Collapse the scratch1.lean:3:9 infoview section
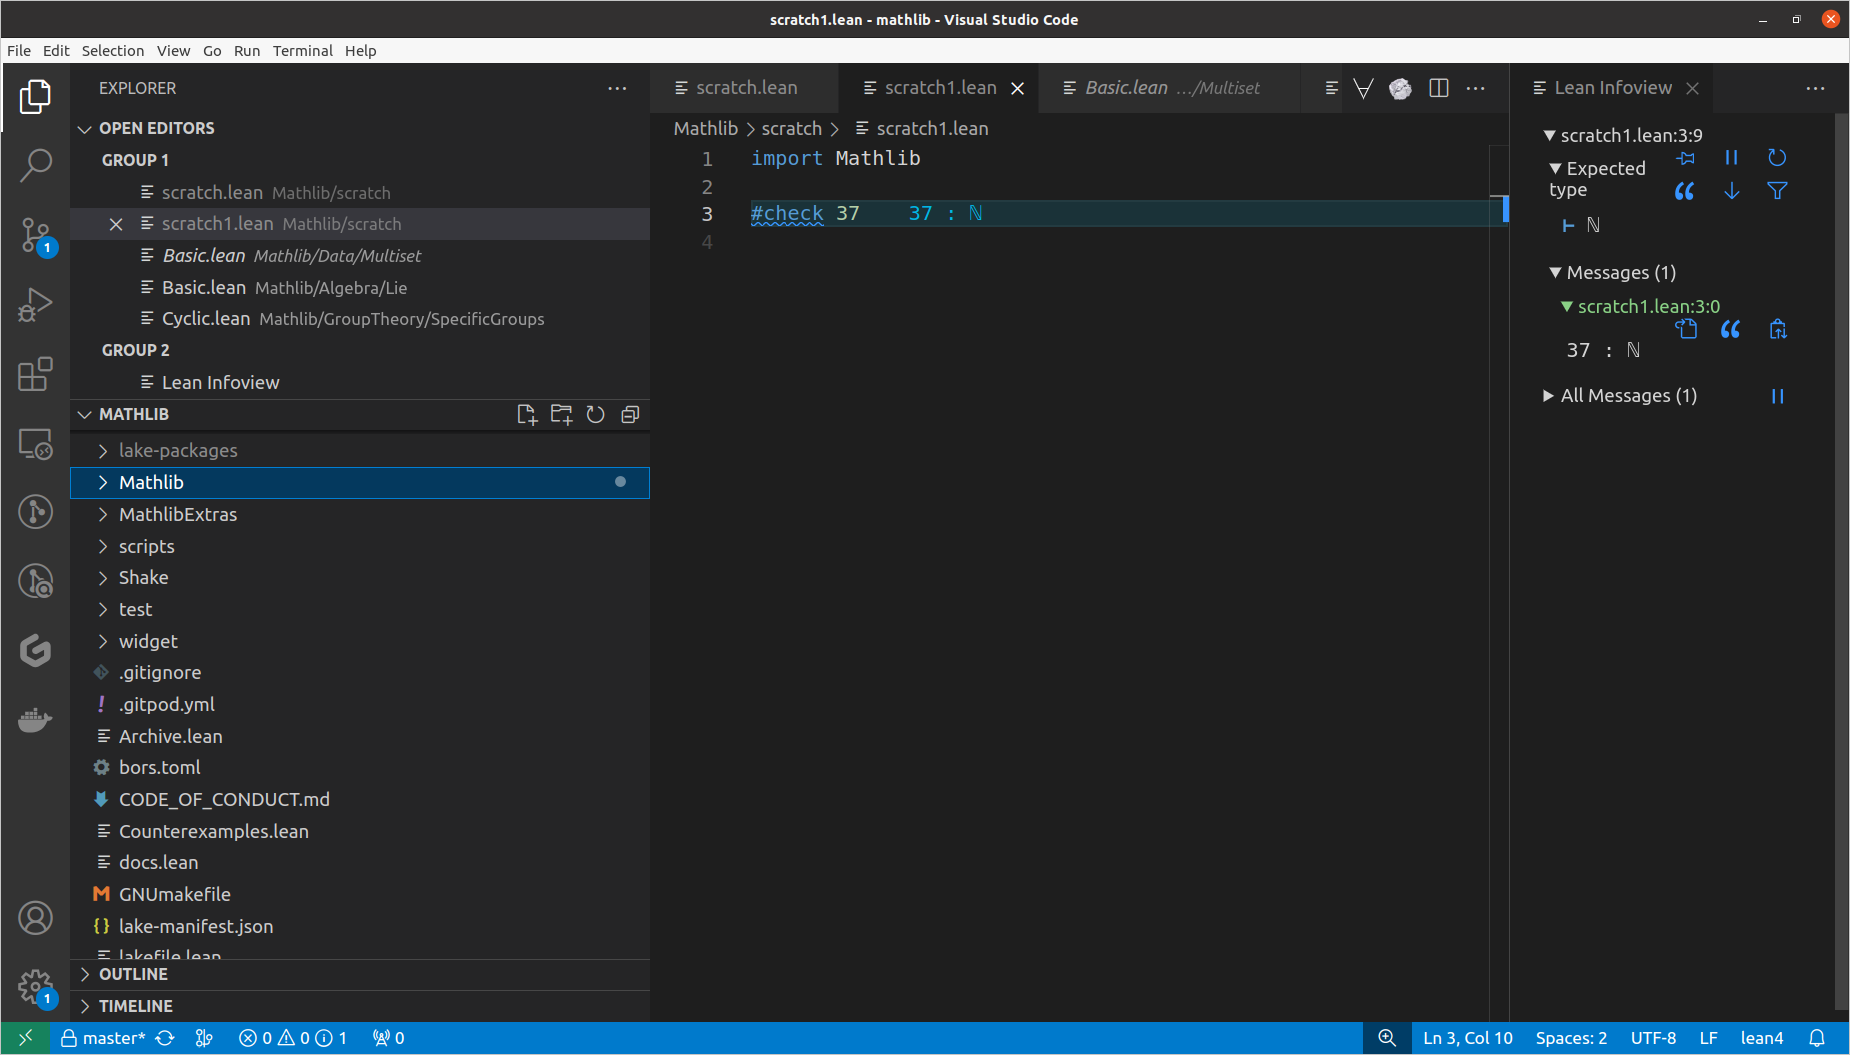1850x1055 pixels. coord(1622,136)
